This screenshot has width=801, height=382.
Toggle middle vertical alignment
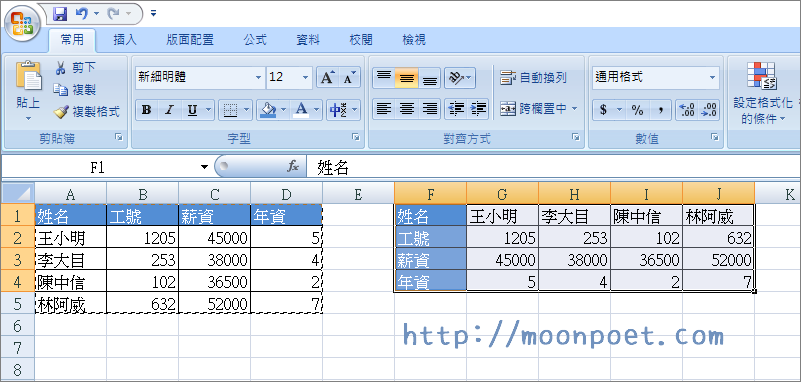click(407, 78)
